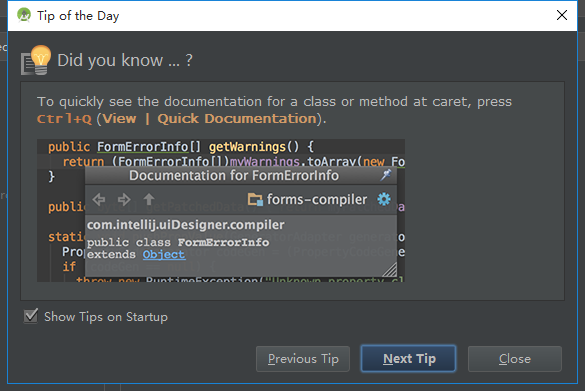Show the Next Tip
The height and width of the screenshot is (391, 585).
[x=409, y=359]
